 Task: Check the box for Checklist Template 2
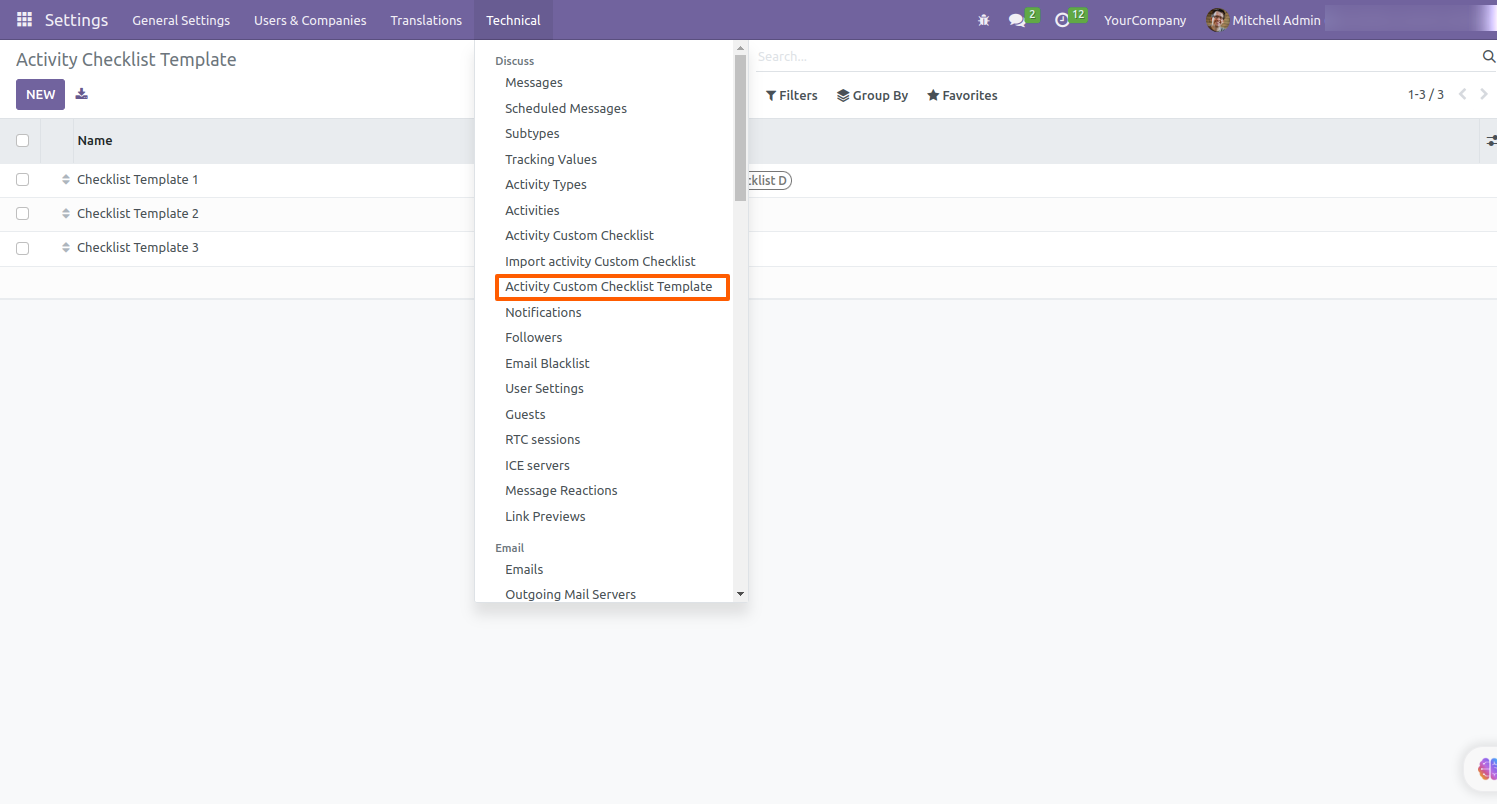(22, 214)
